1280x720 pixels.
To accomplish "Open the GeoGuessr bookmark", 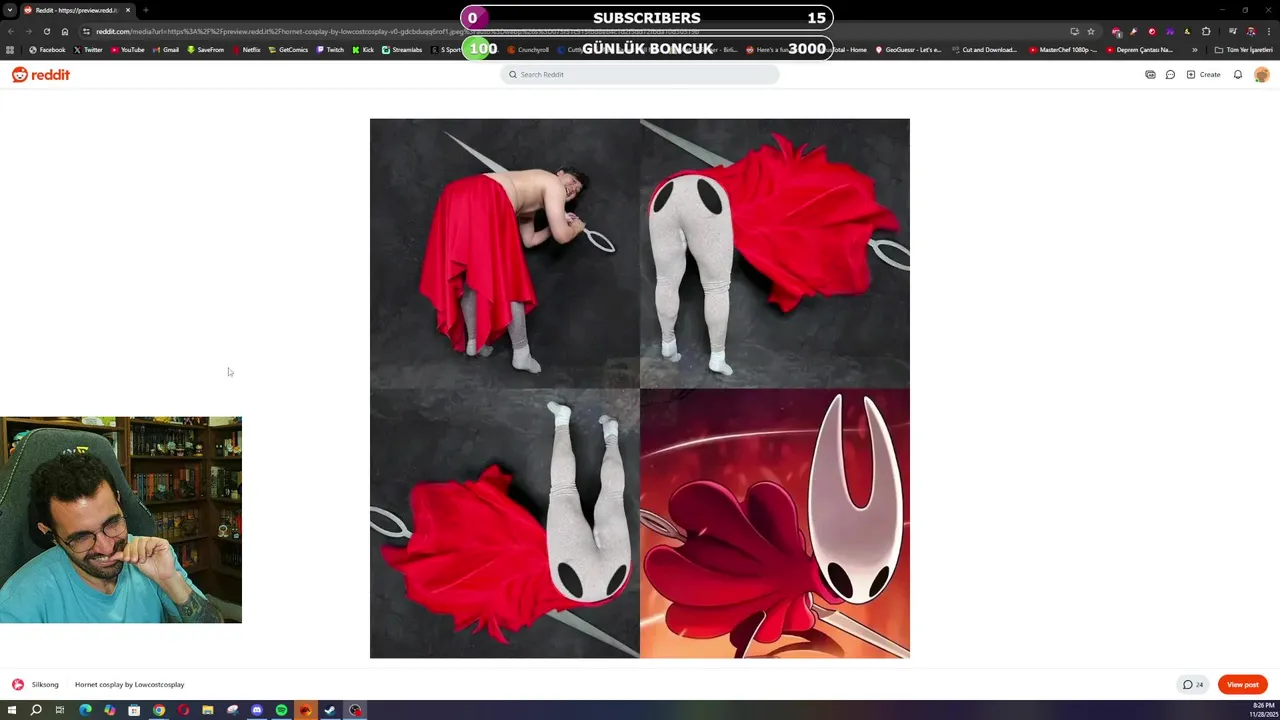I will pos(908,50).
